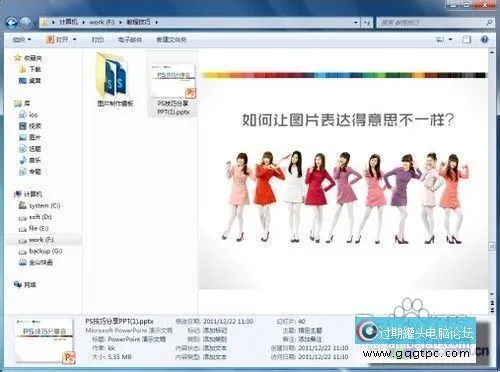This screenshot has height=372, width=500.
Task: Click the author value kk in details pane
Action: coord(111,348)
